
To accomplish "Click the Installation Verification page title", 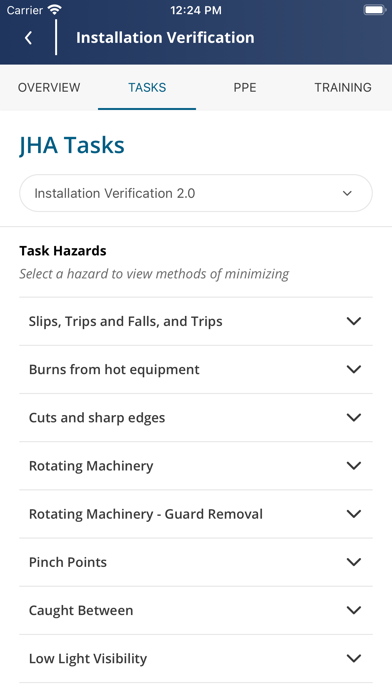I will click(165, 38).
